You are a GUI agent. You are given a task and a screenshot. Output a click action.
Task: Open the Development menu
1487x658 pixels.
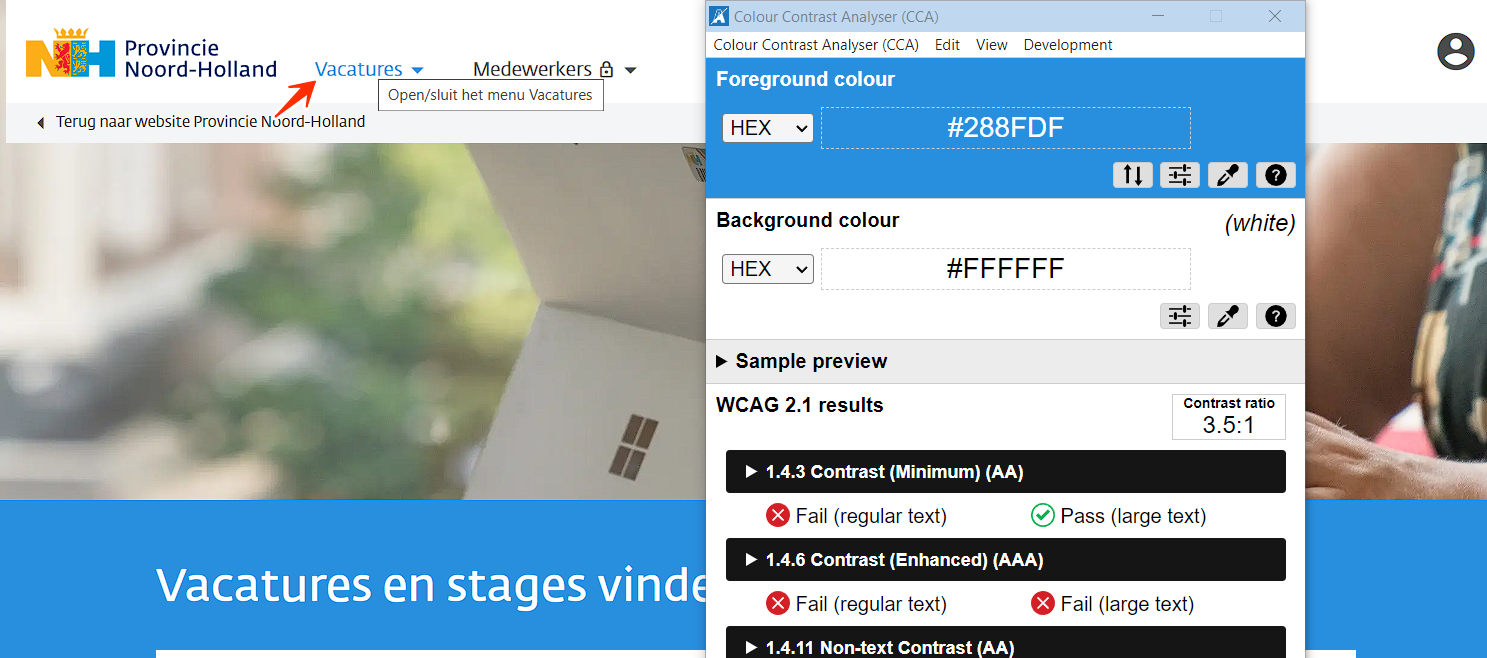[x=1068, y=45]
